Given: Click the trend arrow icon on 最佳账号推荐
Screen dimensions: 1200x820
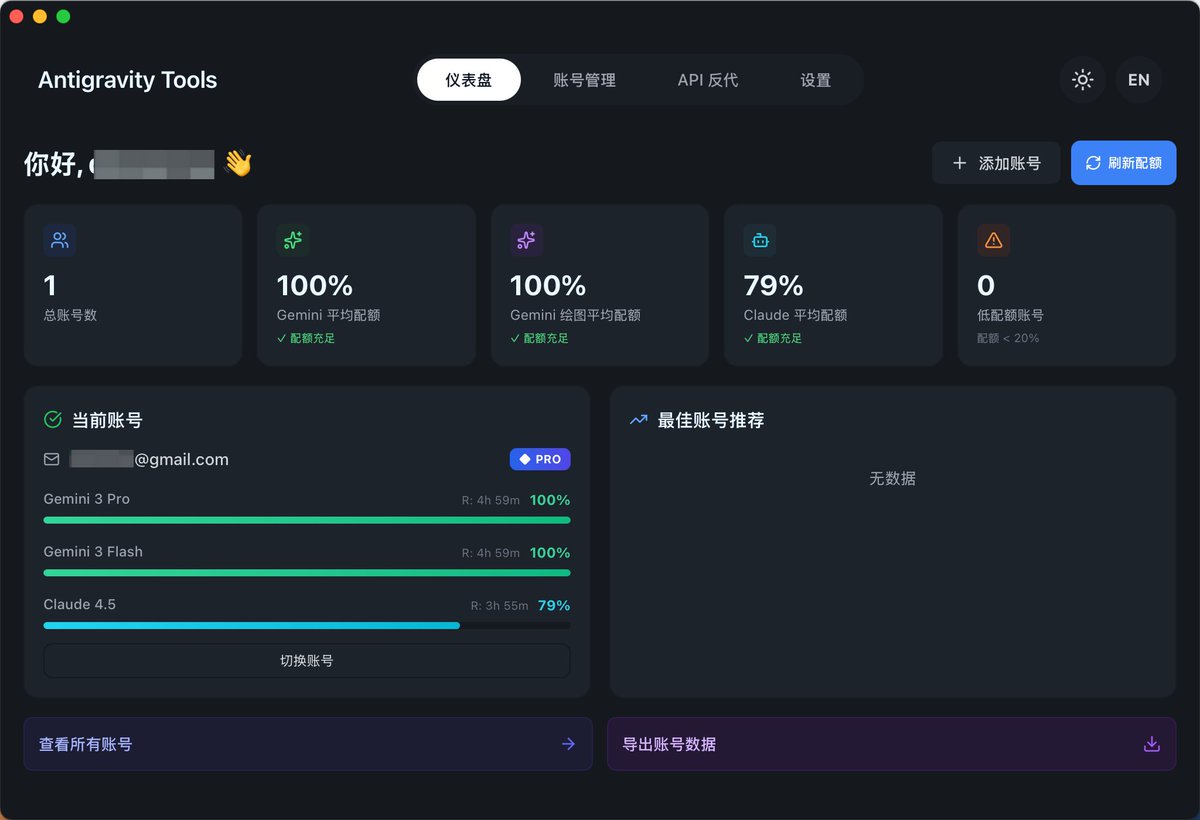Looking at the screenshot, I should point(638,420).
